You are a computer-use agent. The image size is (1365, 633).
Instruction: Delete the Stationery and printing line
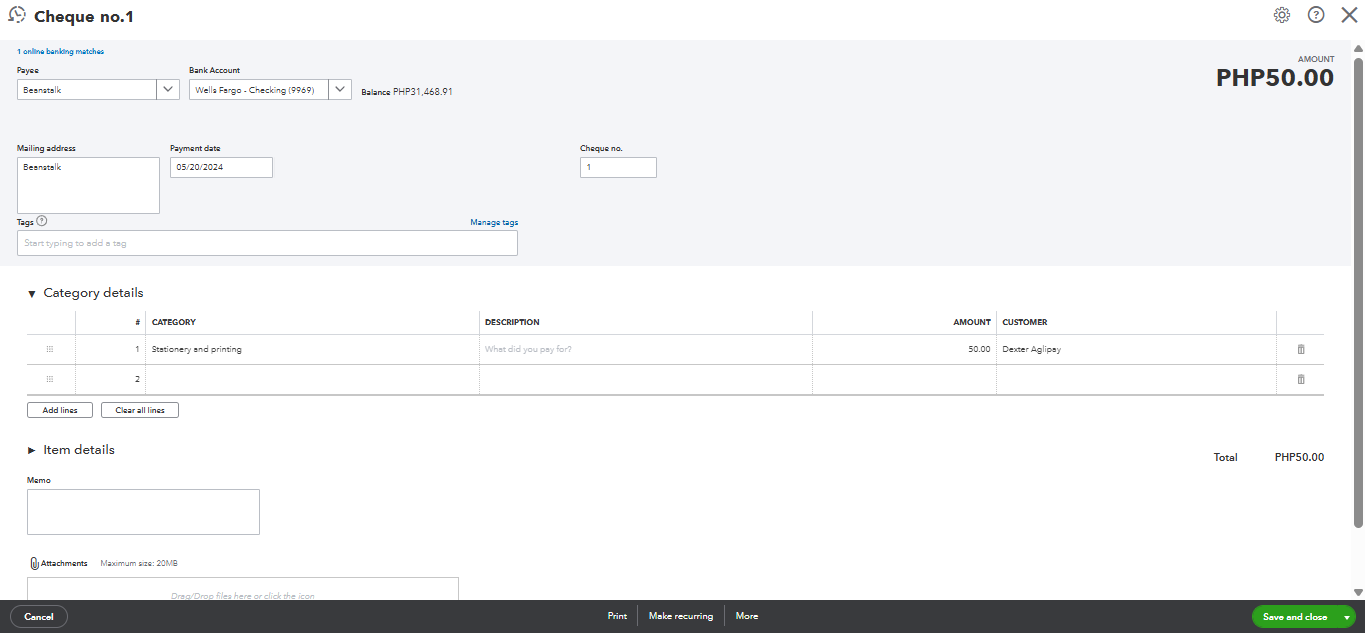click(1300, 350)
